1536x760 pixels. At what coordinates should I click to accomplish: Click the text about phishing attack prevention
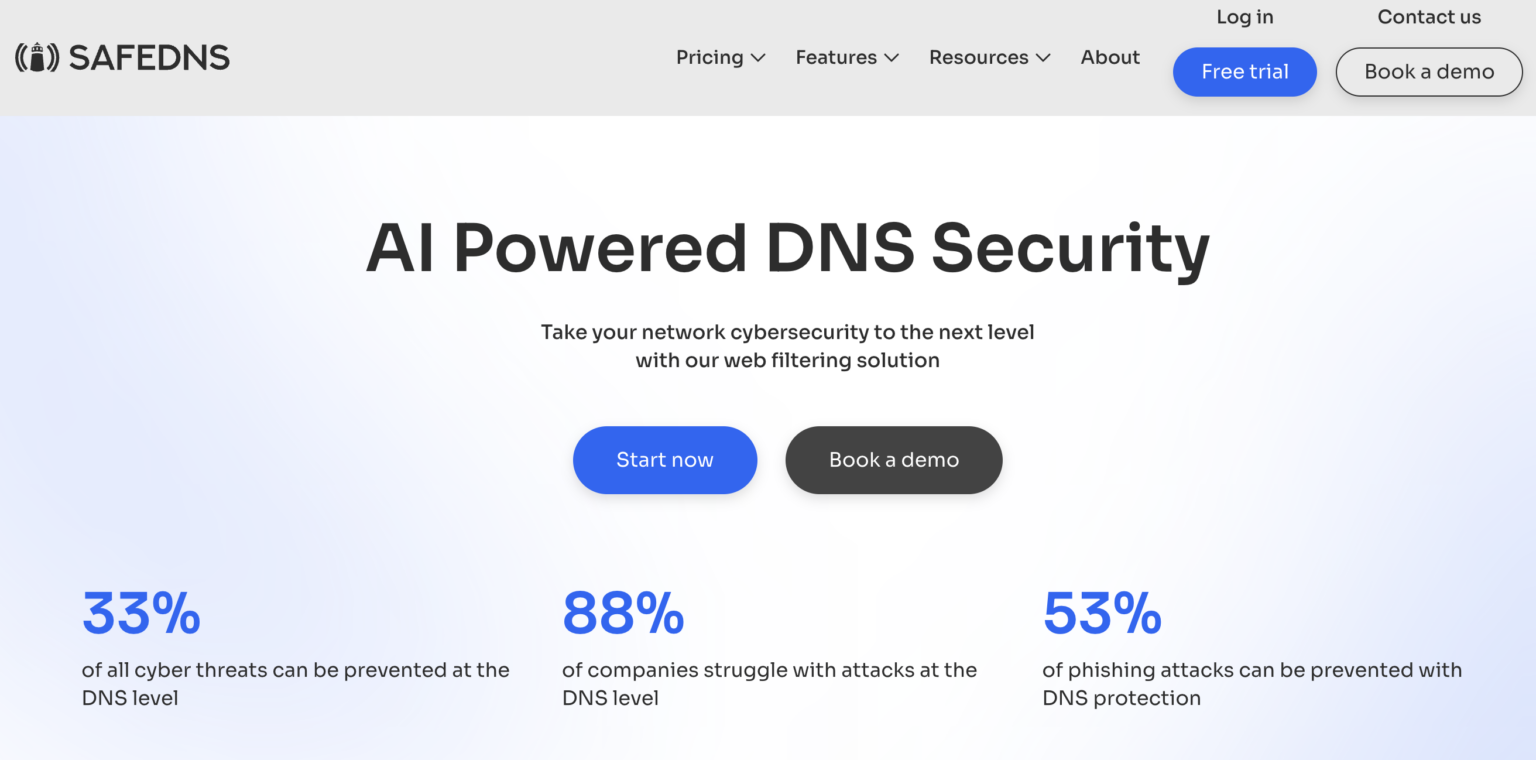[x=1251, y=684]
